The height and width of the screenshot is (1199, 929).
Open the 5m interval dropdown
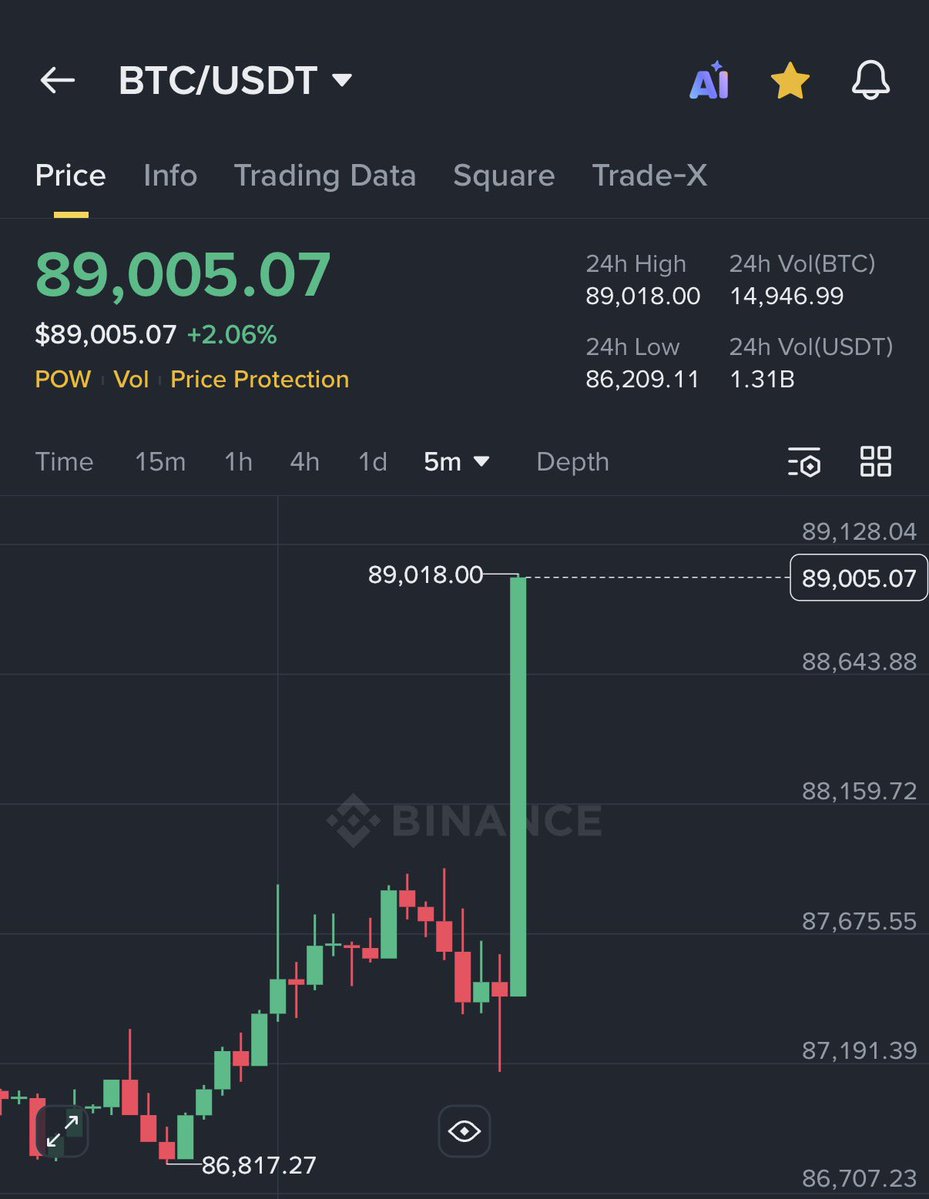tap(456, 462)
